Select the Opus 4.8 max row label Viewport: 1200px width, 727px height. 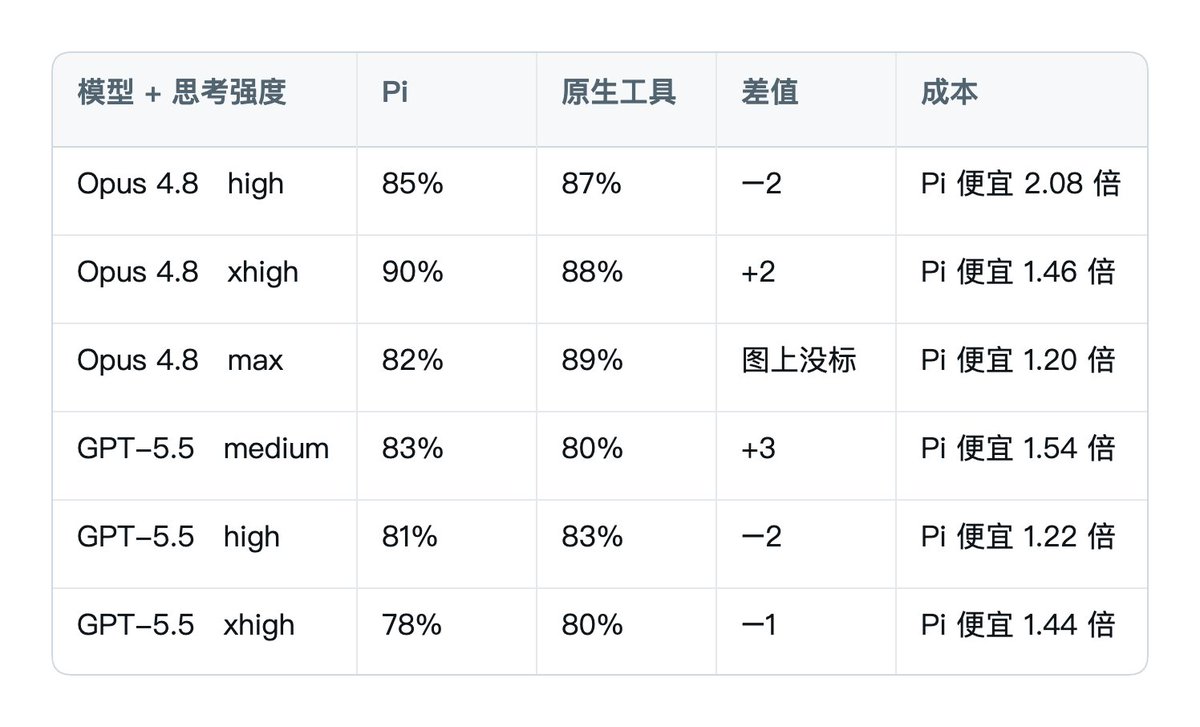(x=180, y=360)
